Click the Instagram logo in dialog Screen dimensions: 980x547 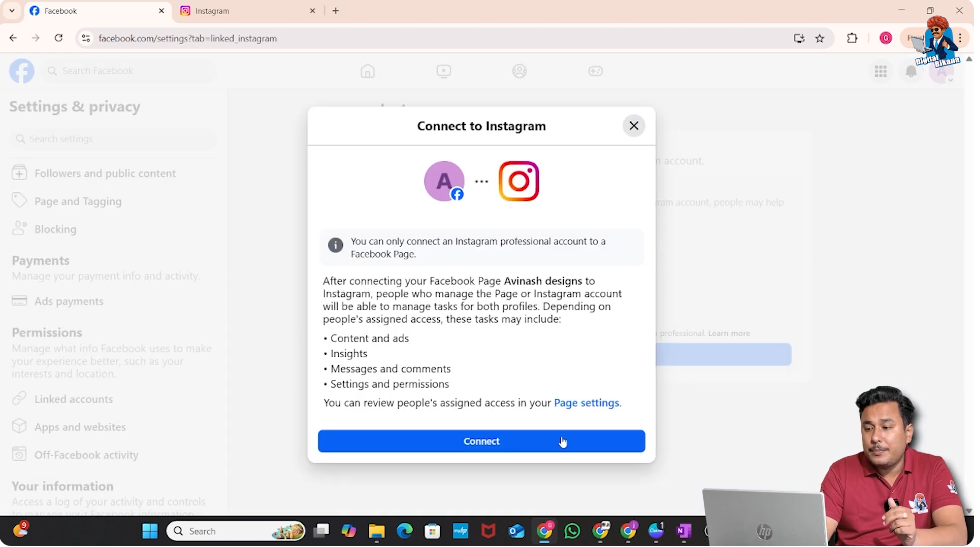pos(519,181)
